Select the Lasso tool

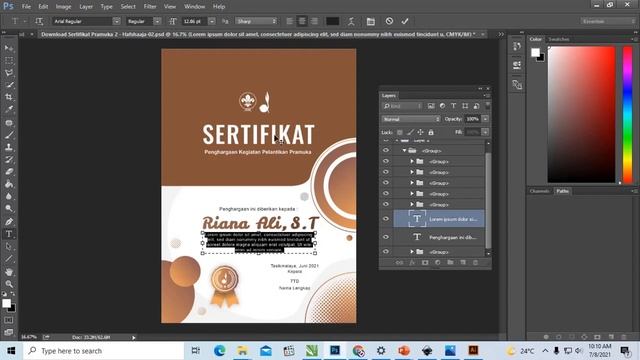point(9,73)
